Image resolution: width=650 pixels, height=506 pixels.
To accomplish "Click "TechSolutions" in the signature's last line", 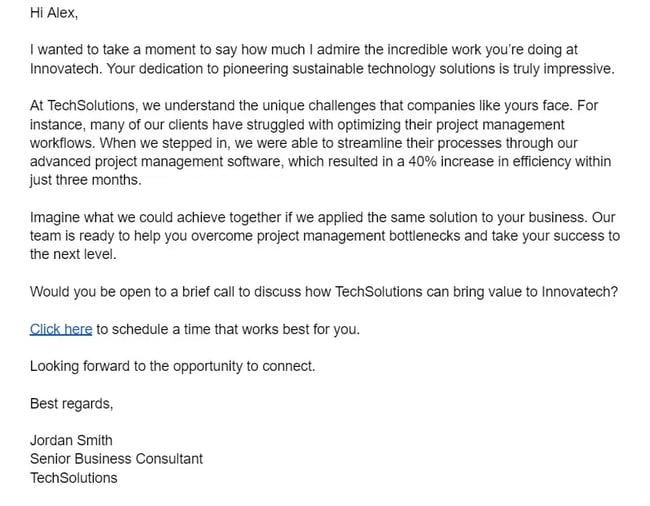I will pyautogui.click(x=73, y=478).
